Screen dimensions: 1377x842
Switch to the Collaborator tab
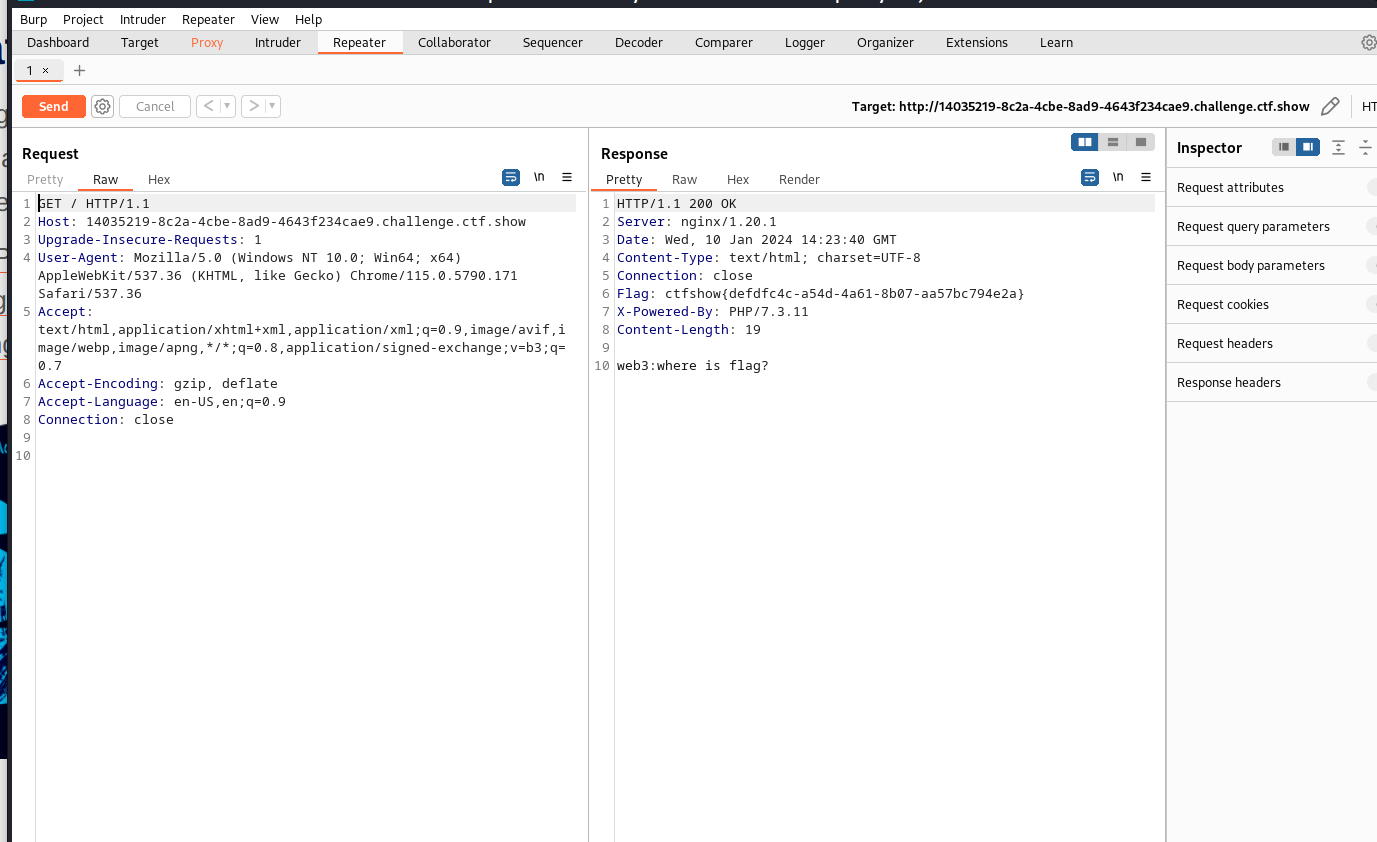point(454,42)
